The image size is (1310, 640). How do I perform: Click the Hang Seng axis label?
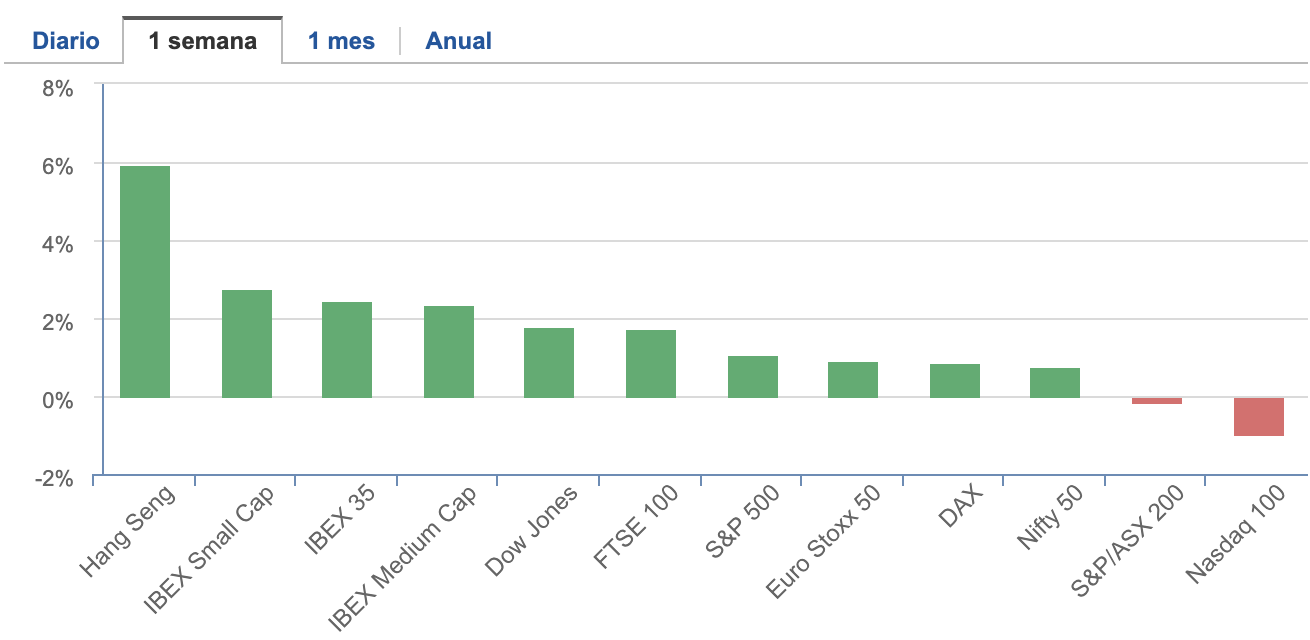(x=128, y=530)
